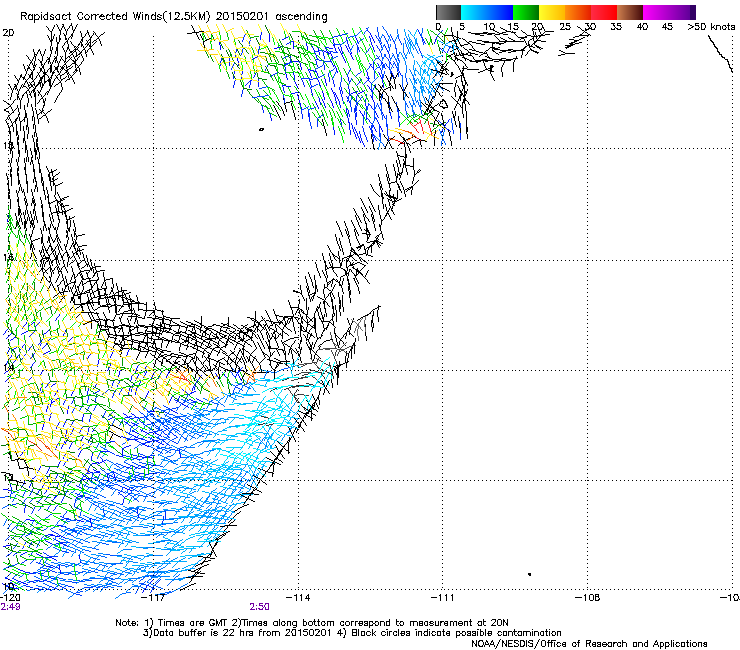Click the green 15-20 knots legend segment
The image size is (740, 650).
tap(526, 12)
